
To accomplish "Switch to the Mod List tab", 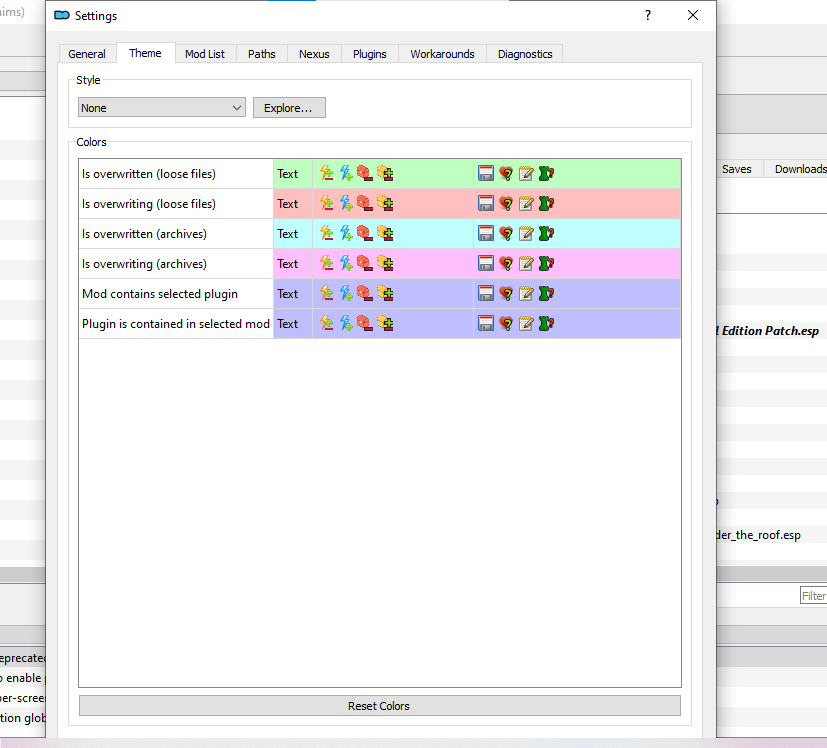I will (204, 53).
